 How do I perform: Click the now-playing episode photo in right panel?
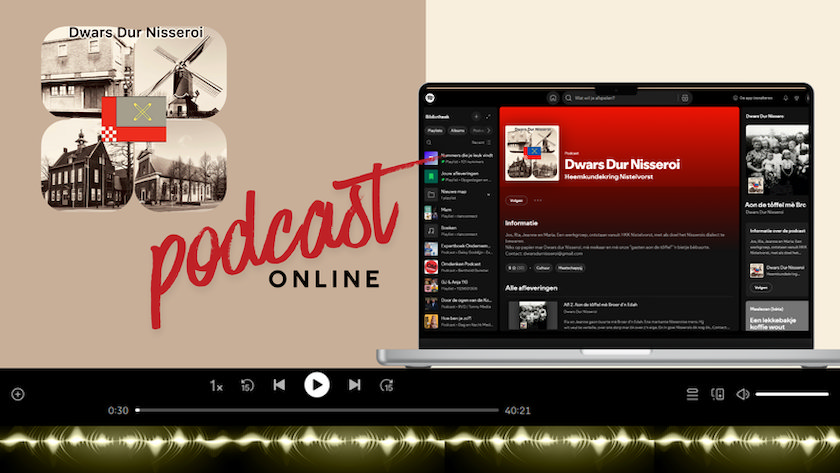point(777,160)
